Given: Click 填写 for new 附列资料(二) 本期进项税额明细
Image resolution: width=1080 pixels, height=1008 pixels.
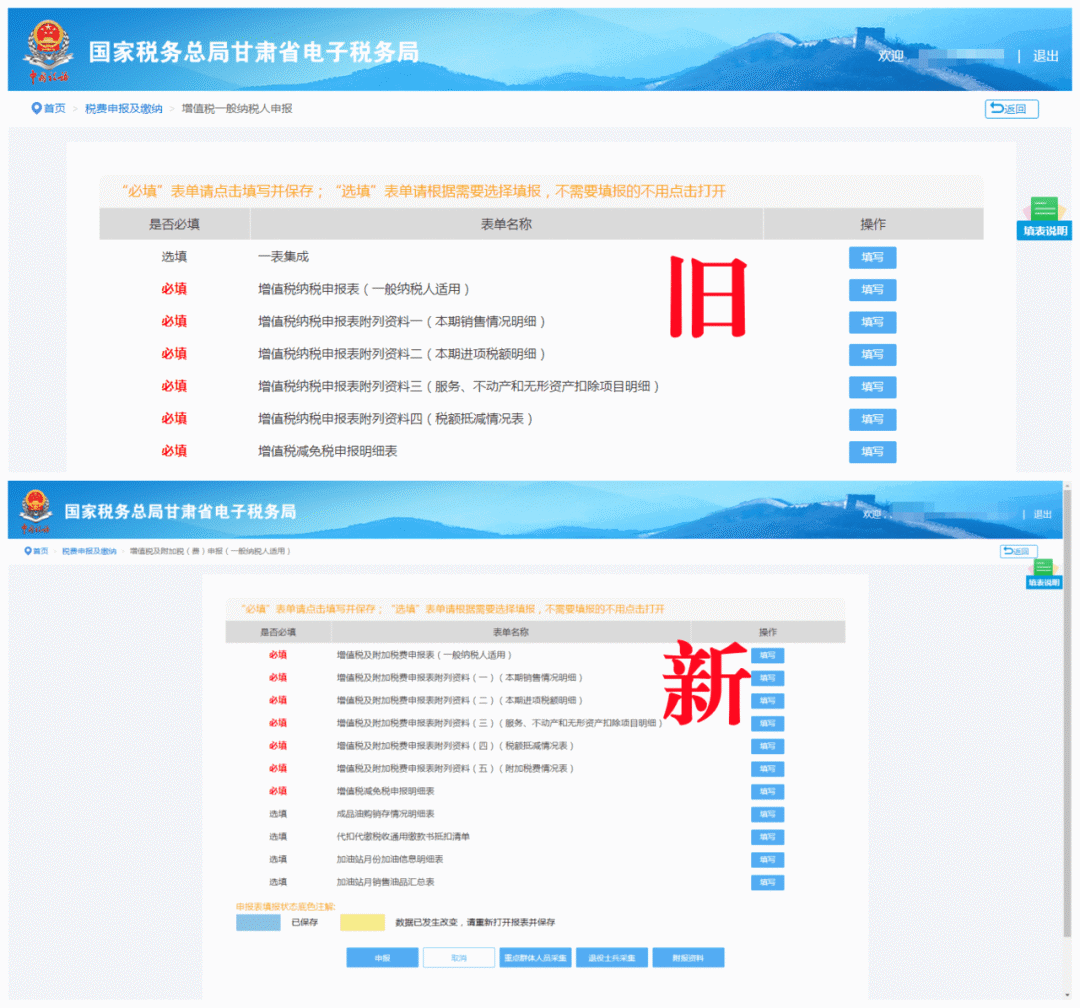Looking at the screenshot, I should pyautogui.click(x=767, y=701).
